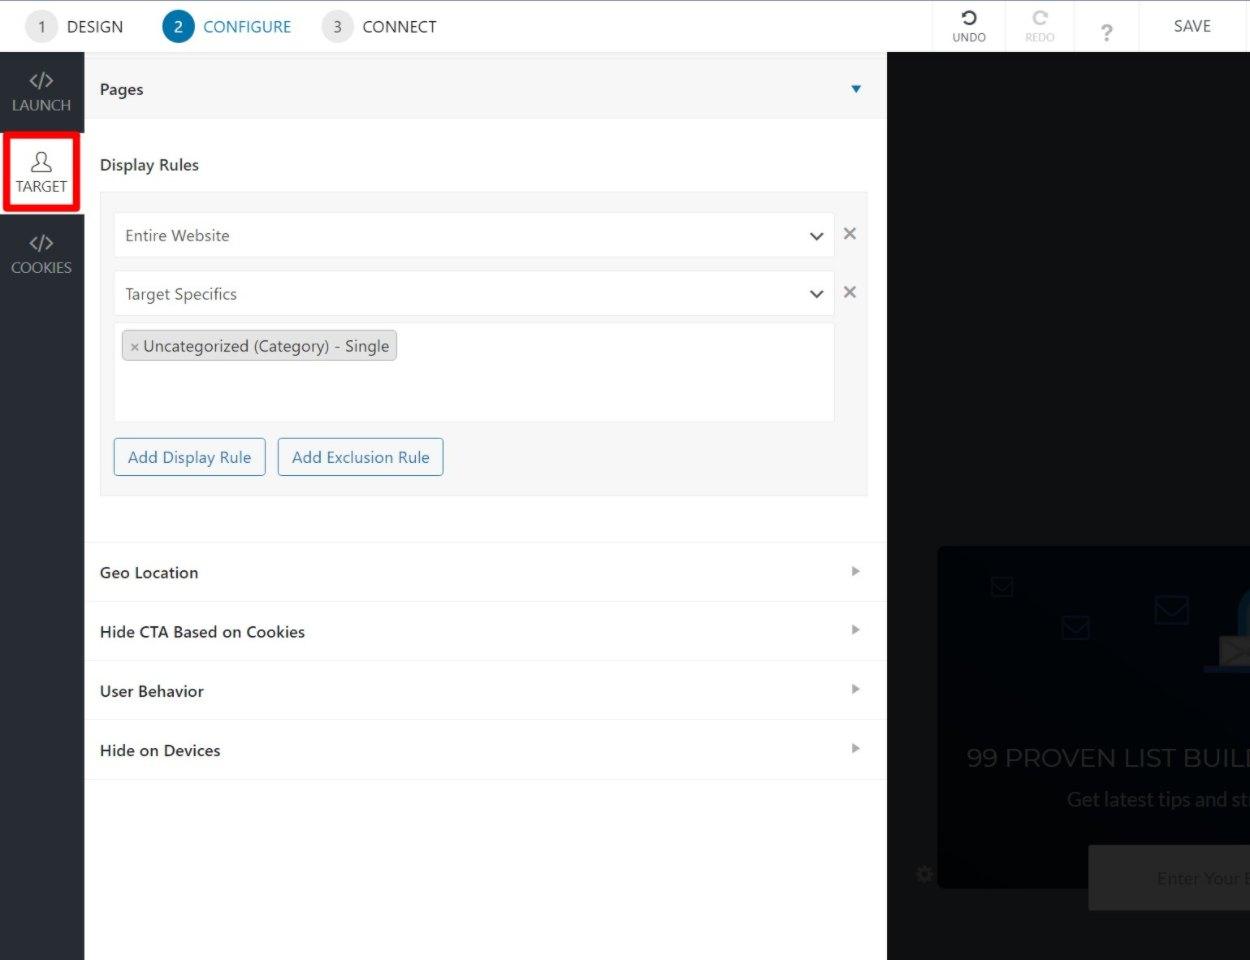This screenshot has width=1250, height=960.
Task: Open the Target Specifics dropdown
Action: click(474, 294)
